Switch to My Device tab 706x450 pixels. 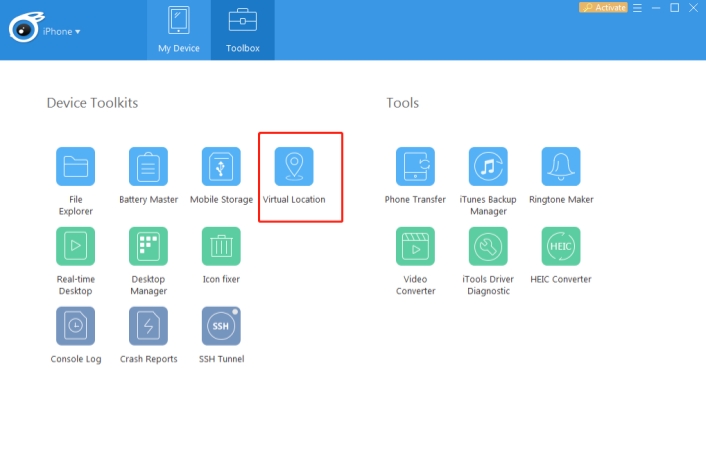click(x=179, y=30)
